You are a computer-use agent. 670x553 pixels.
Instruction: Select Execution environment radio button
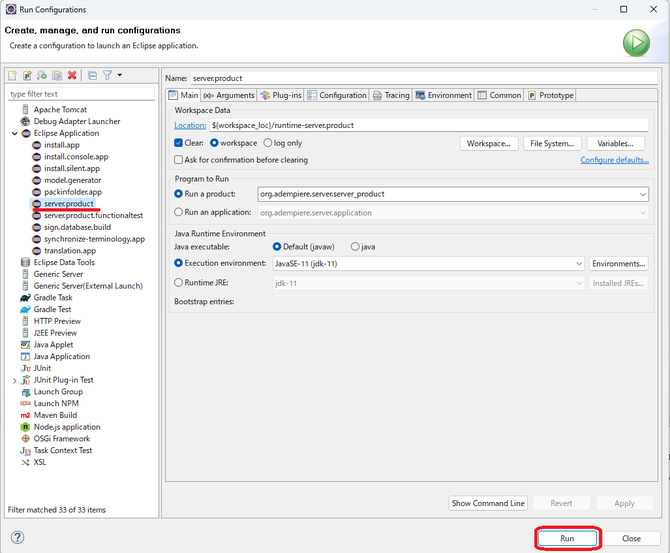coord(179,263)
